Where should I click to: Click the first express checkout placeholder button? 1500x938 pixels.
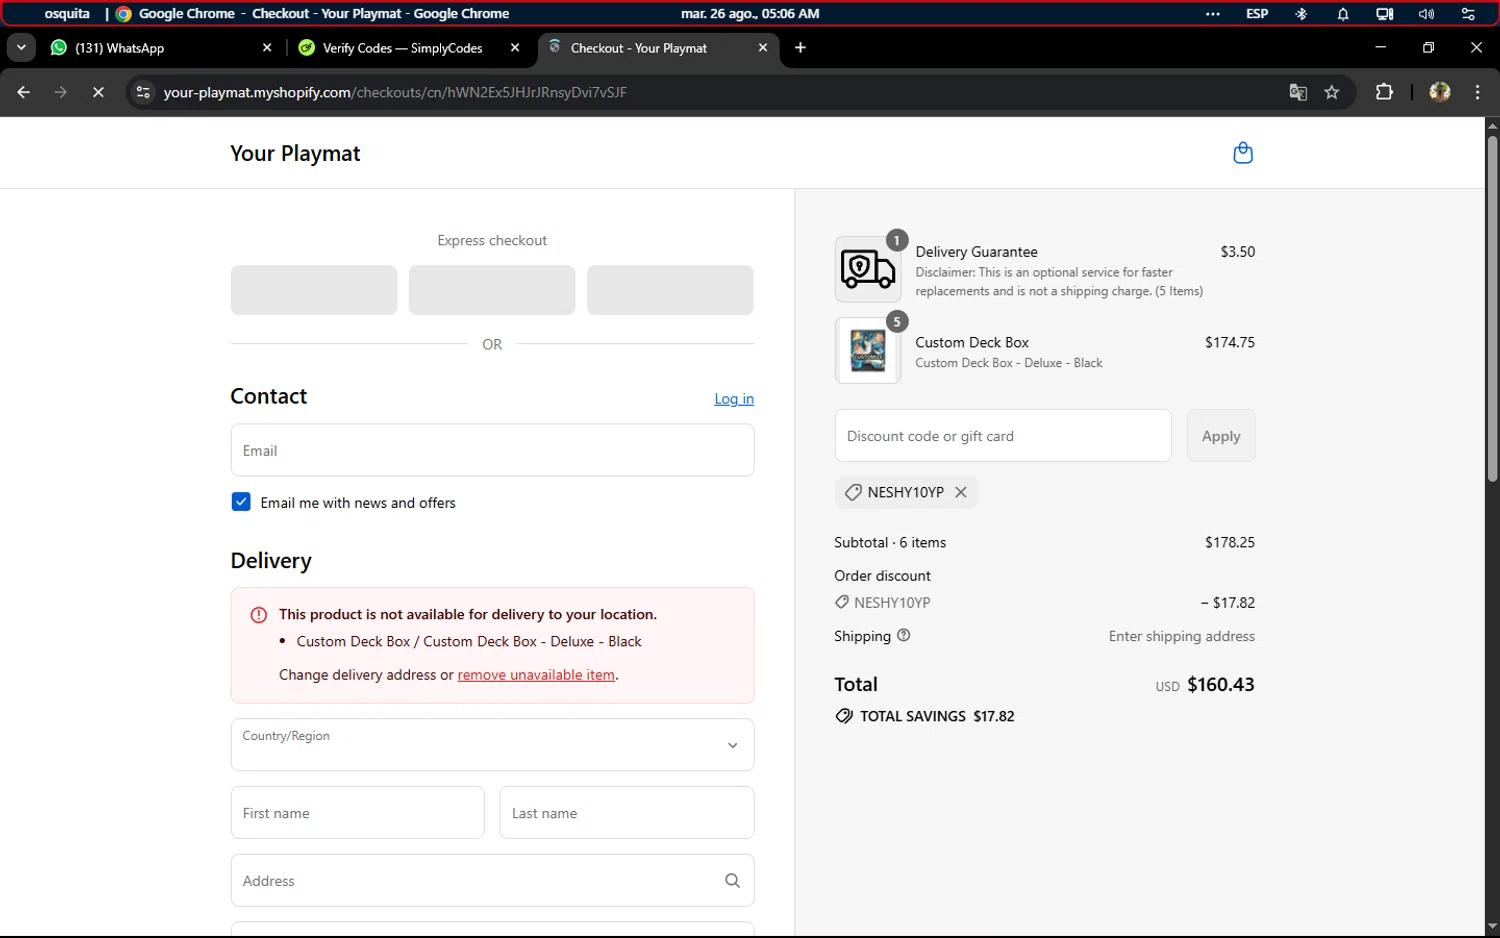pyautogui.click(x=314, y=290)
